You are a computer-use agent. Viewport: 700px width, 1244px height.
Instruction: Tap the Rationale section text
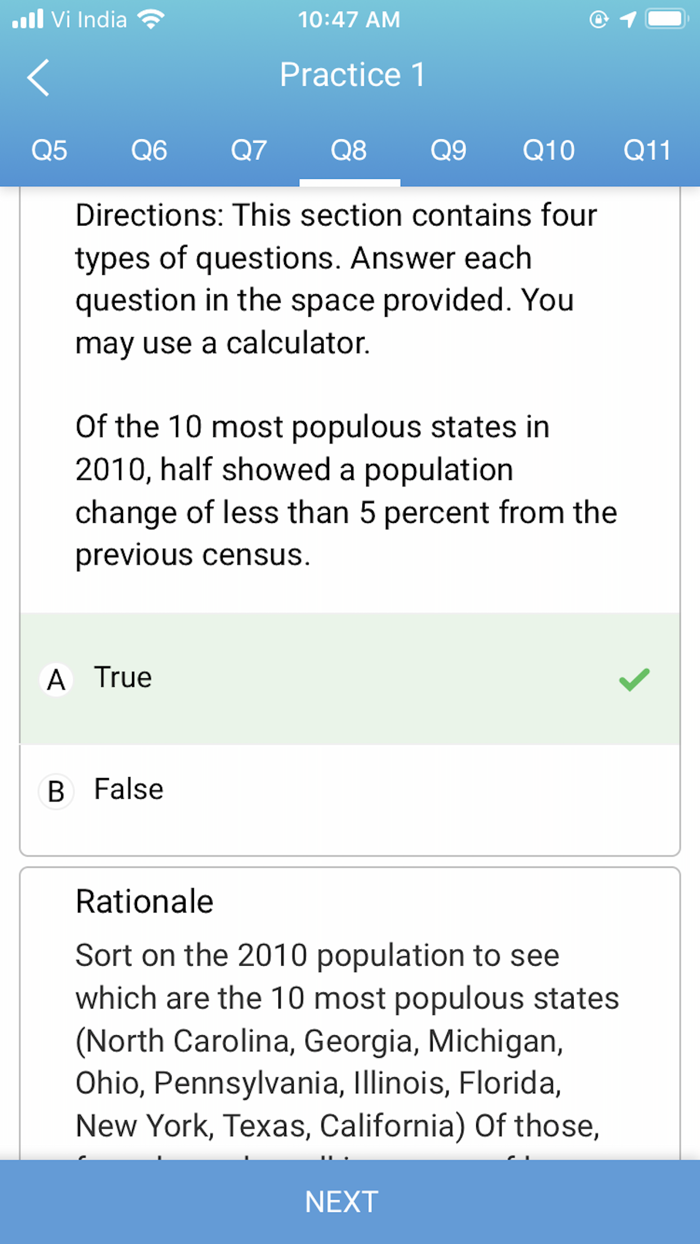[x=143, y=901]
